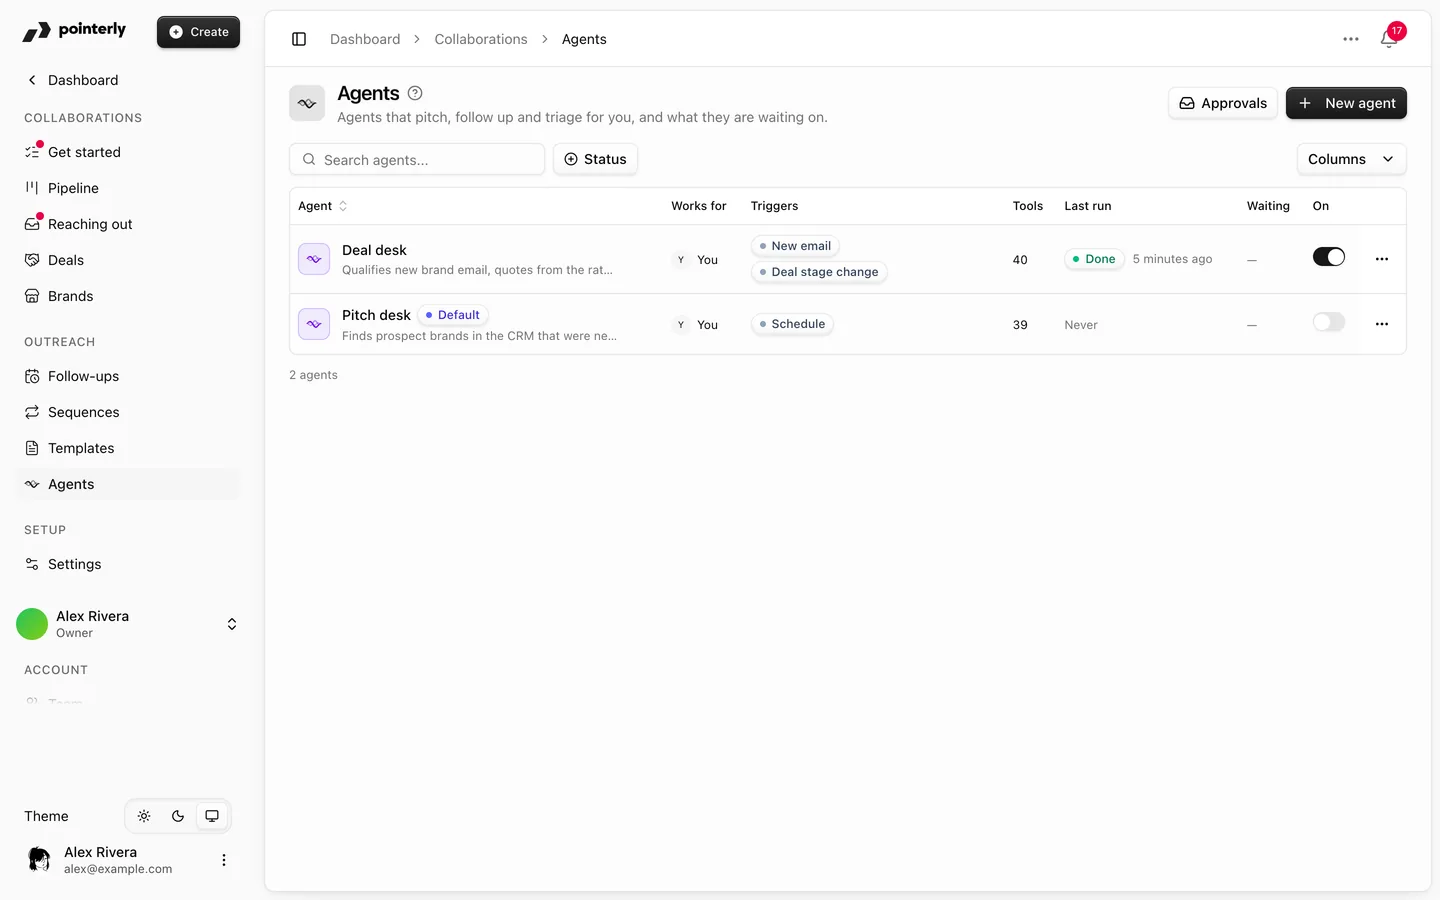Click the Alex Rivera profile avatar photo
The image size is (1440, 900).
(39, 860)
